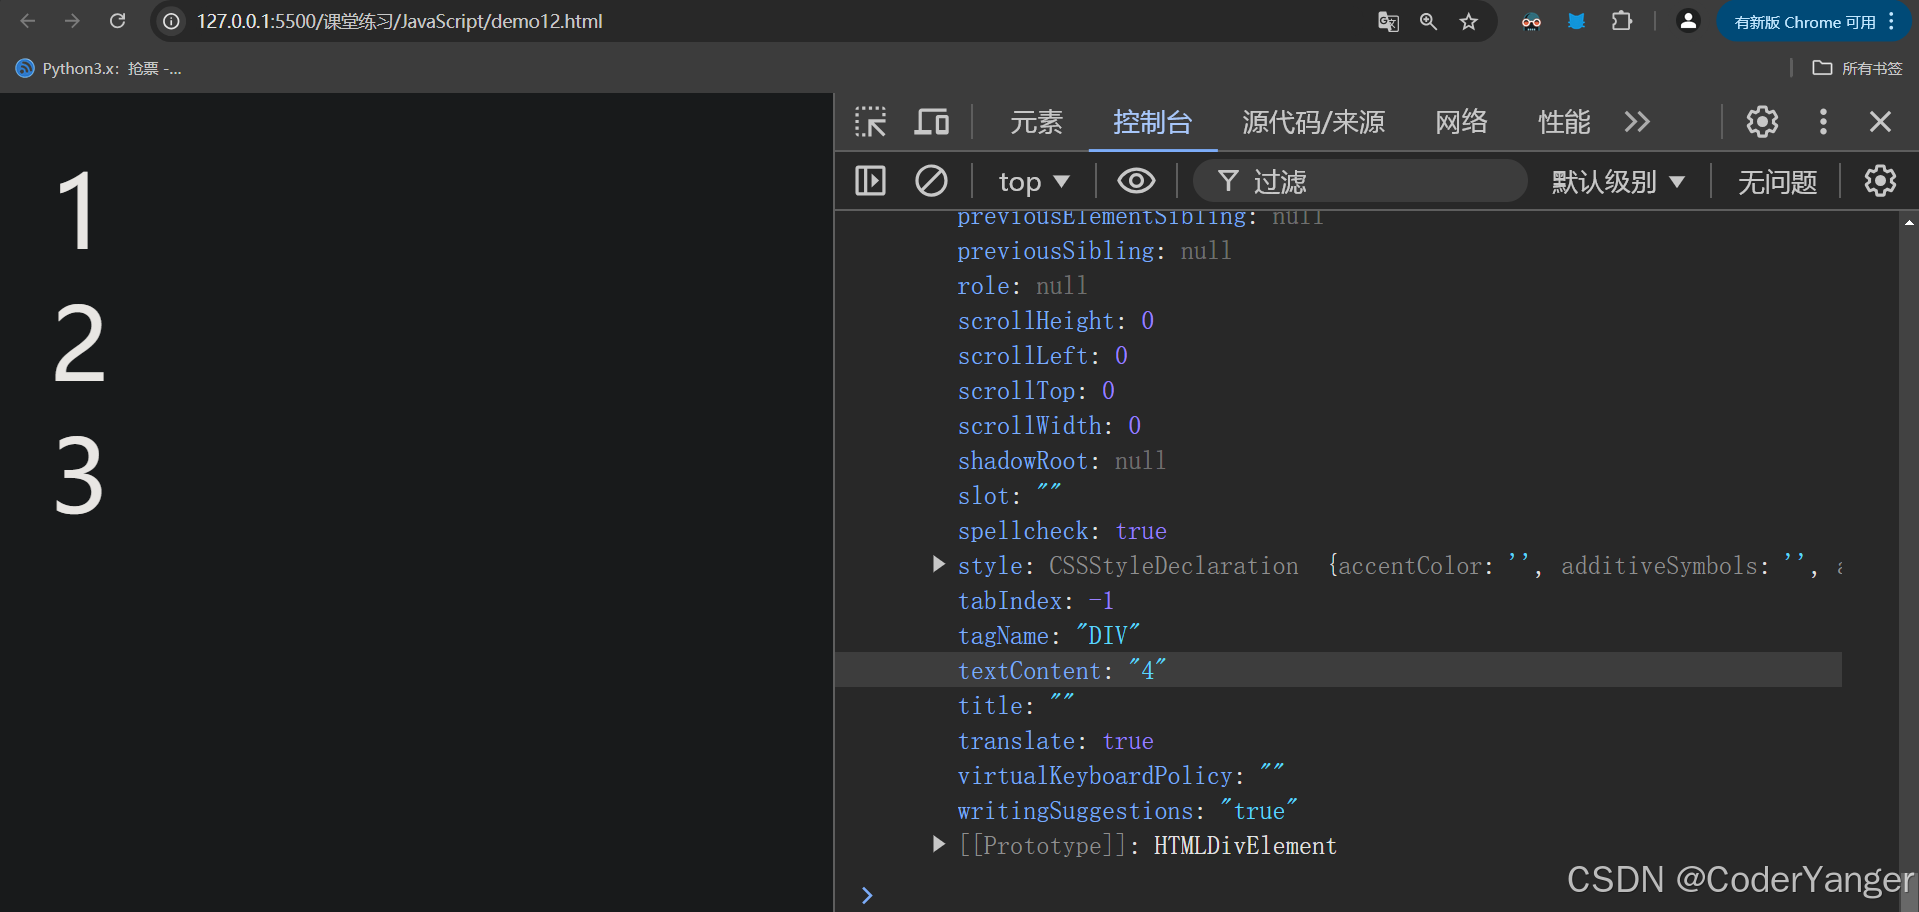Activate the inspect element picker icon
Screen dimensions: 1919x912
(871, 122)
